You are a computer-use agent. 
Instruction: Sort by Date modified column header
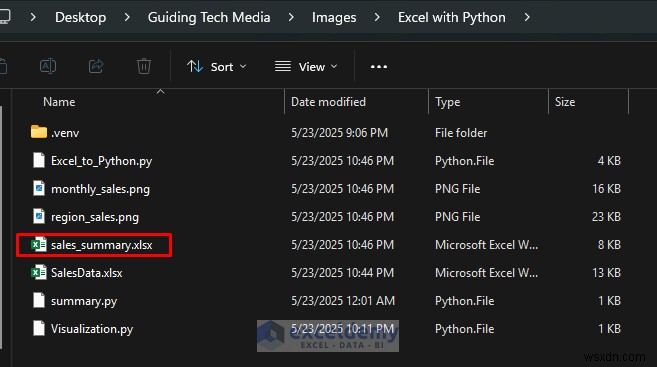tap(328, 102)
